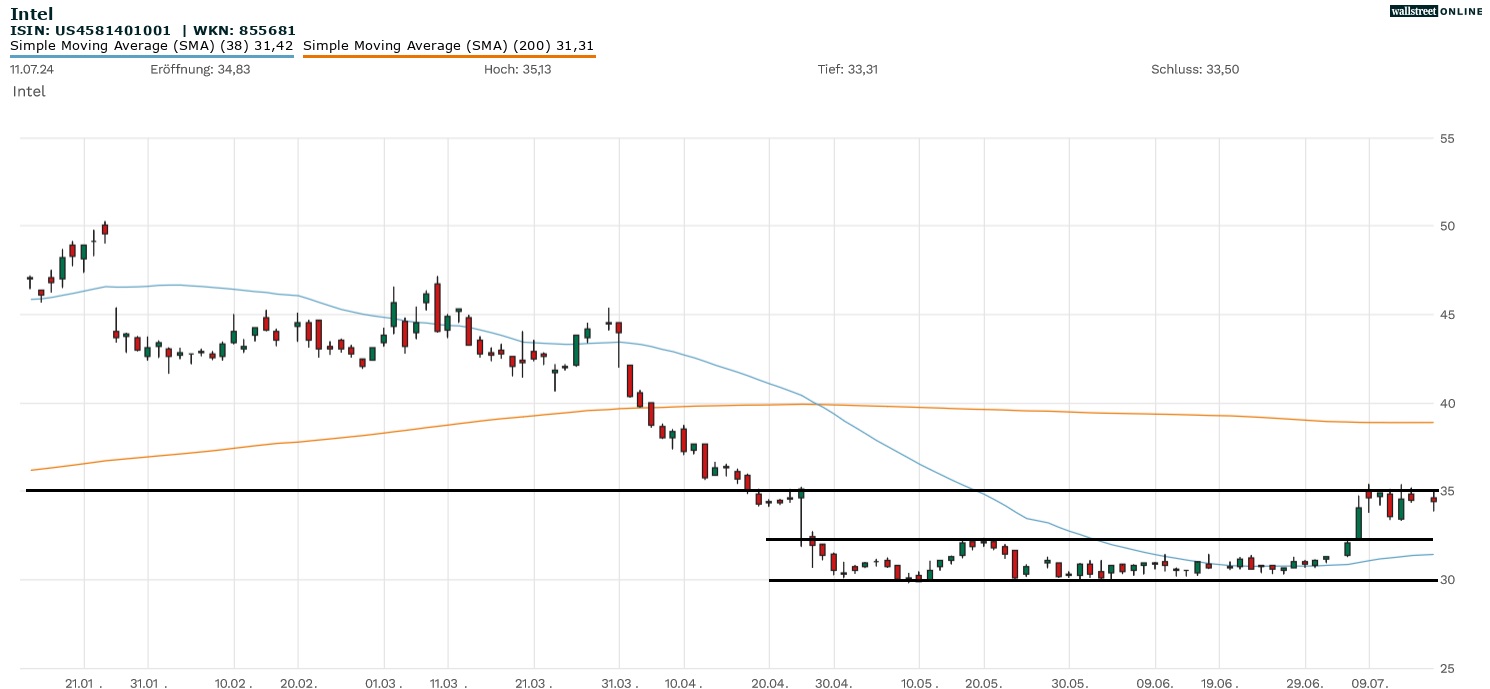Click blue color bar under SMA (38)
Screen dimensions: 1490x689
point(151,56)
